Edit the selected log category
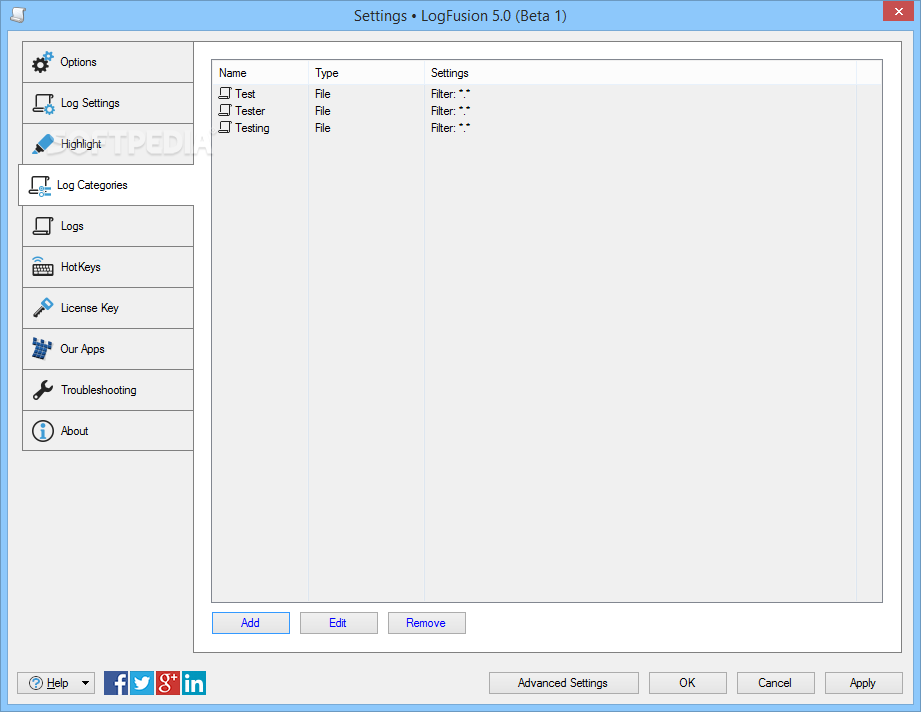921x712 pixels. (339, 623)
